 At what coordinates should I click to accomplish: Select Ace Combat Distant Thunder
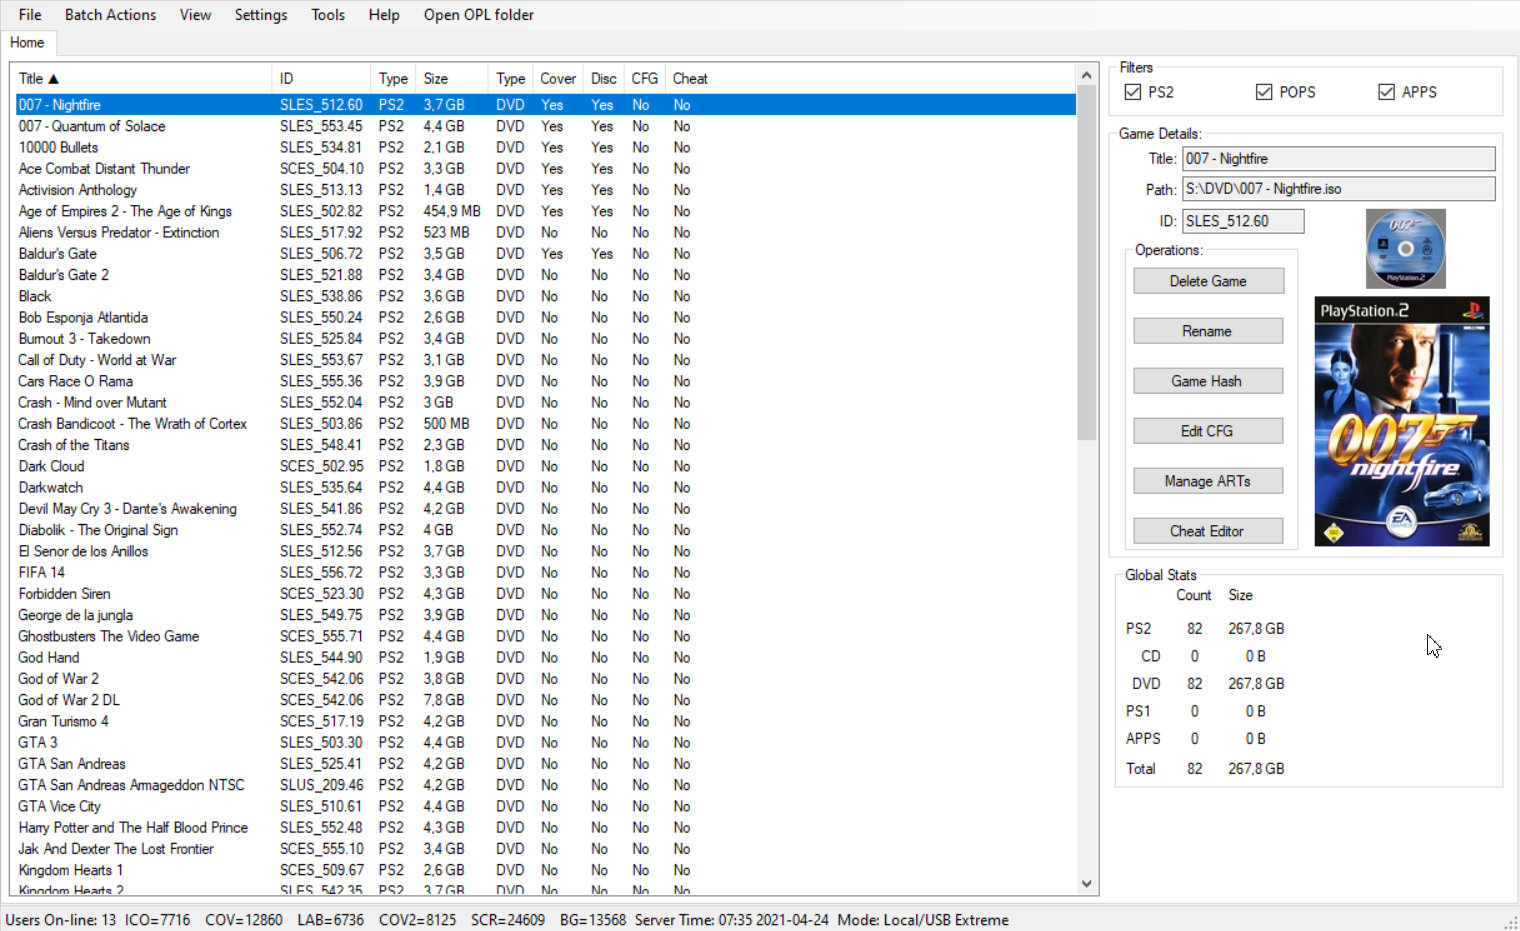coord(545,169)
